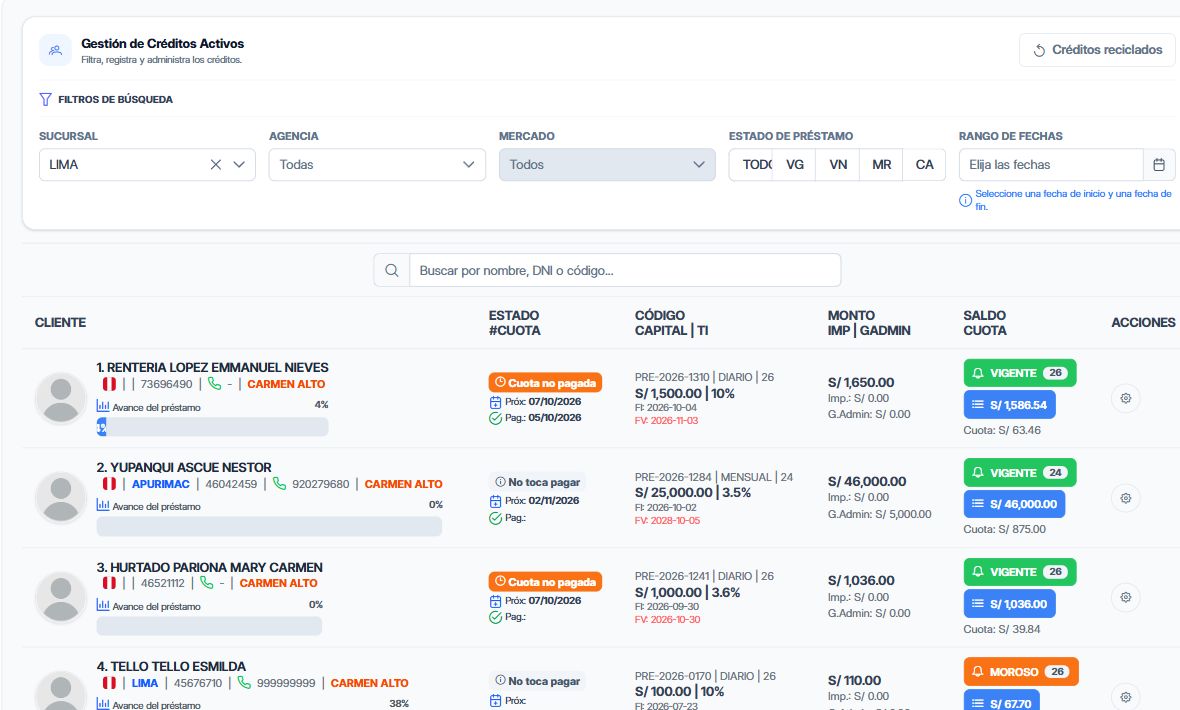Click calendar icon next to Próx 02/11/2026

click(495, 501)
